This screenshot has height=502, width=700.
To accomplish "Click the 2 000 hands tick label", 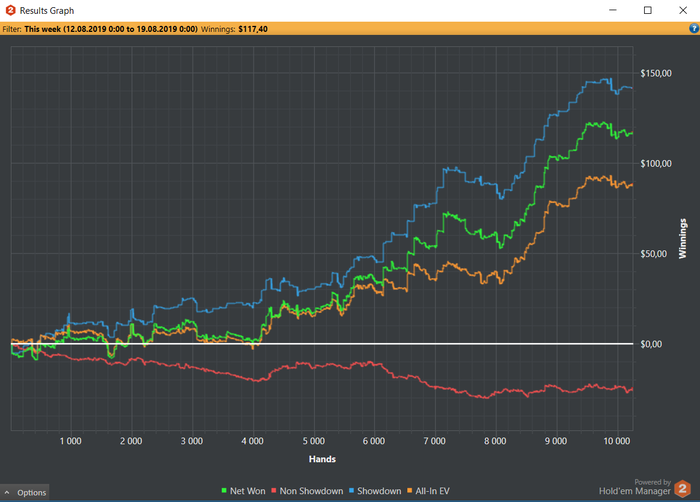I will click(131, 441).
